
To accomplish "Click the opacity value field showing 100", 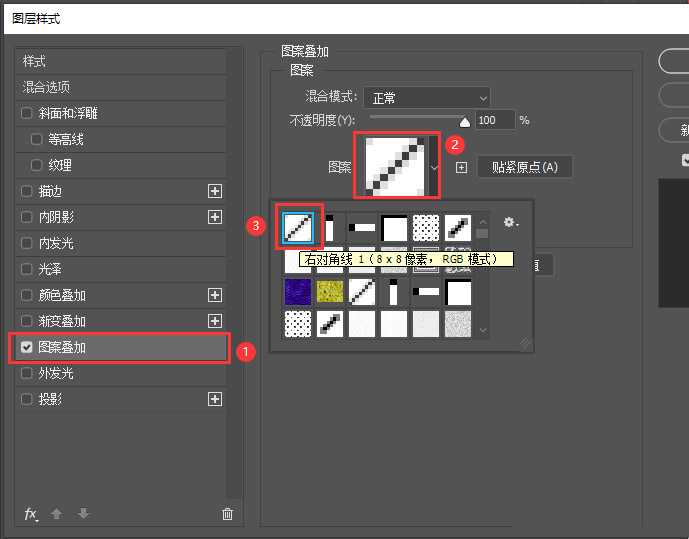I will click(x=494, y=120).
